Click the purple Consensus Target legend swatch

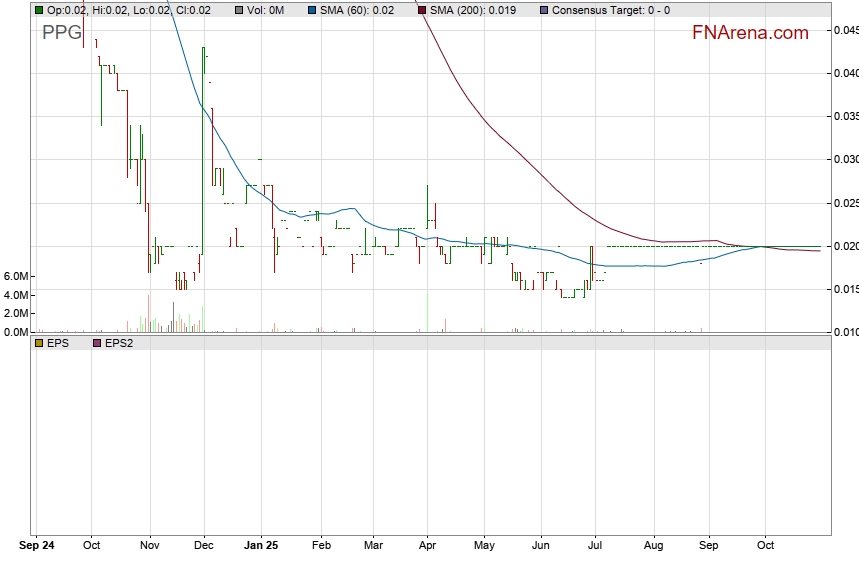[x=543, y=10]
